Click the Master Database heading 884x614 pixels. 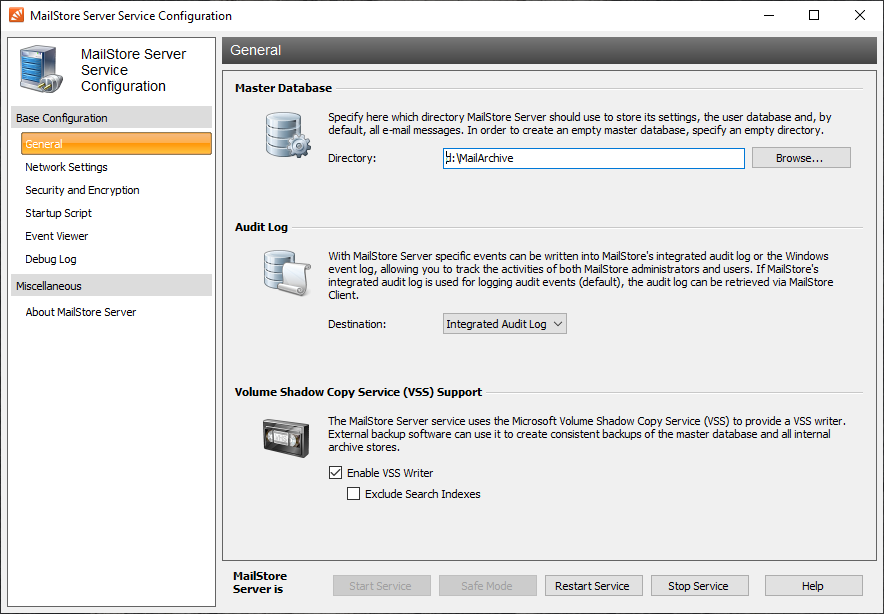(x=283, y=88)
